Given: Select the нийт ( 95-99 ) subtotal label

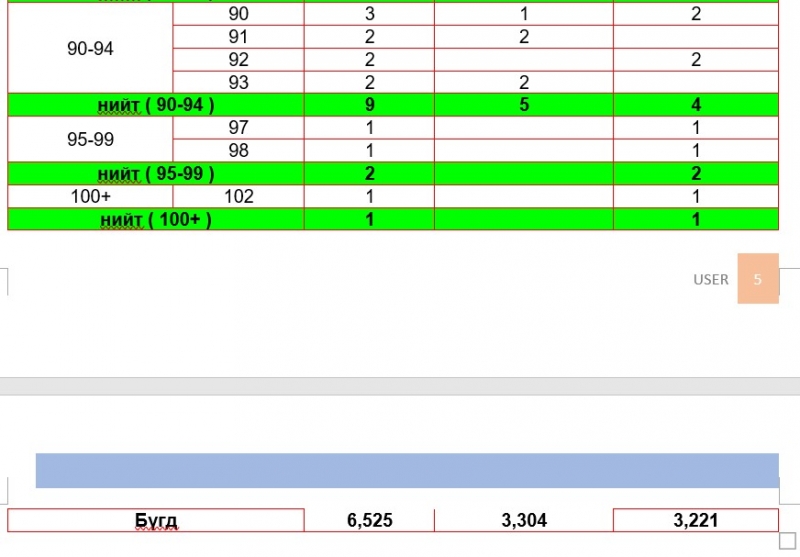Looking at the screenshot, I should [157, 173].
